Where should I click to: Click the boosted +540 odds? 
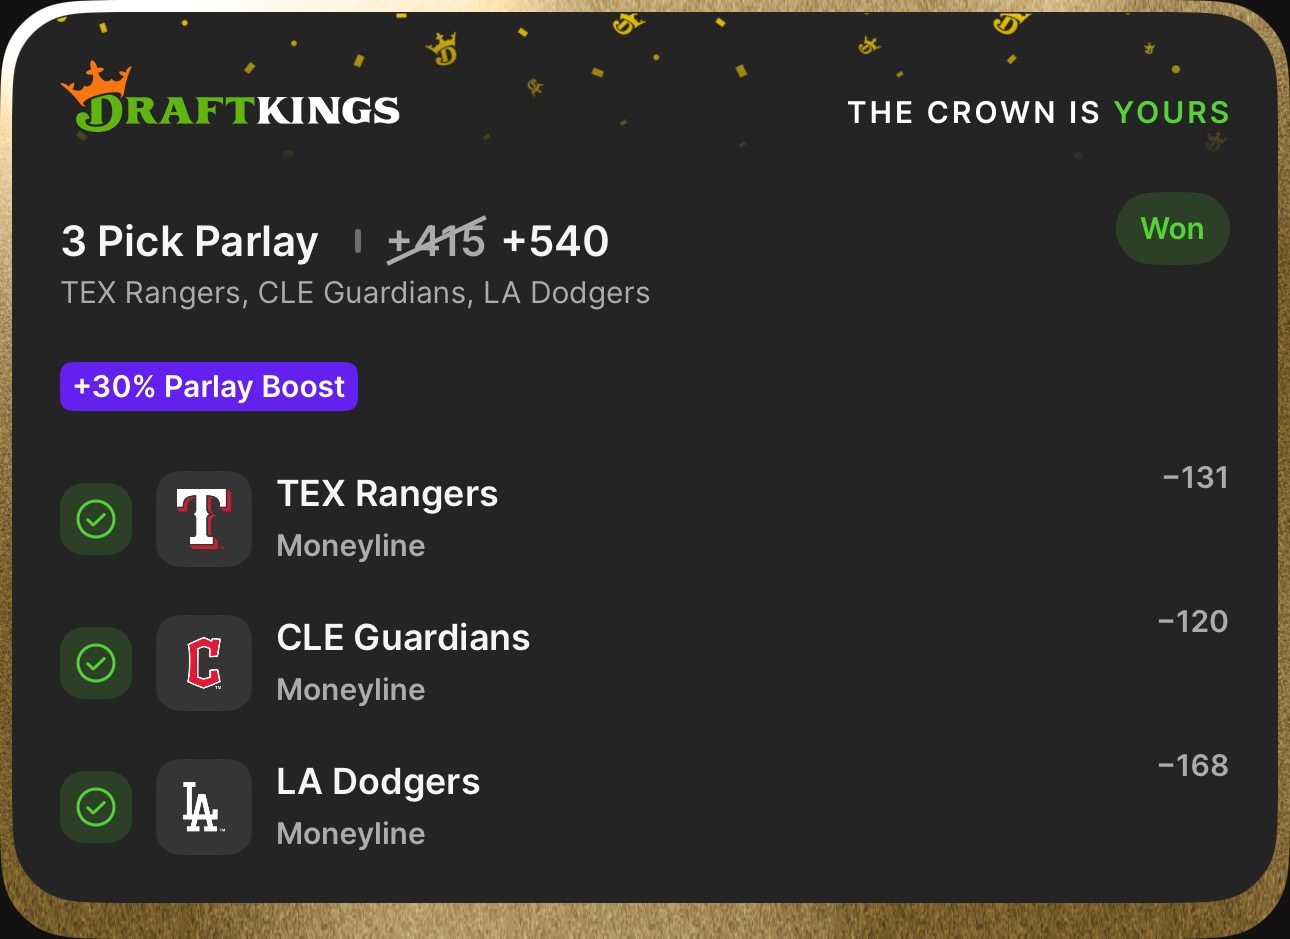[x=556, y=241]
